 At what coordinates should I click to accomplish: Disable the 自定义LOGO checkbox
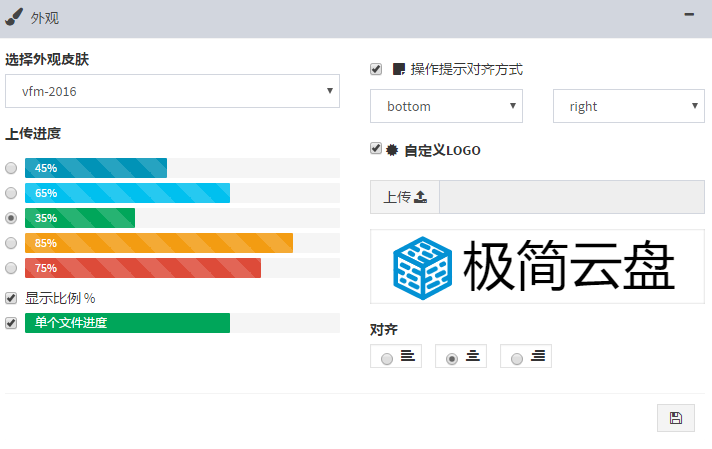[376, 148]
